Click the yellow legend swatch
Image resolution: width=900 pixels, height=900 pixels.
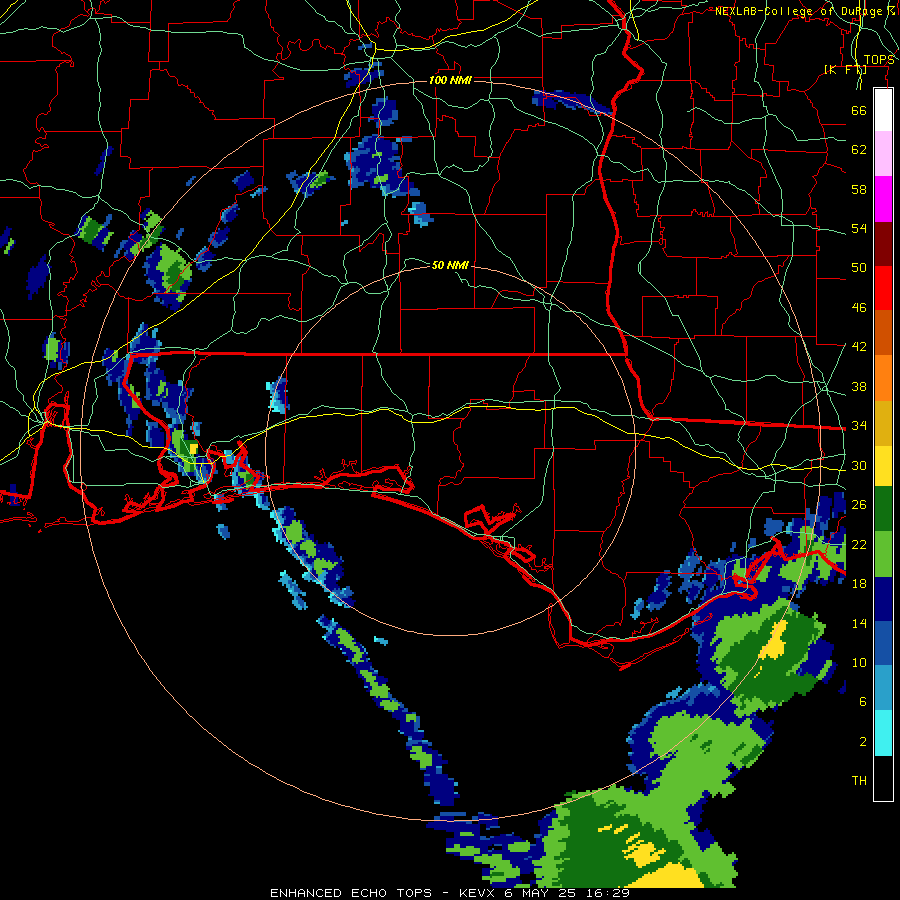[x=883, y=466]
